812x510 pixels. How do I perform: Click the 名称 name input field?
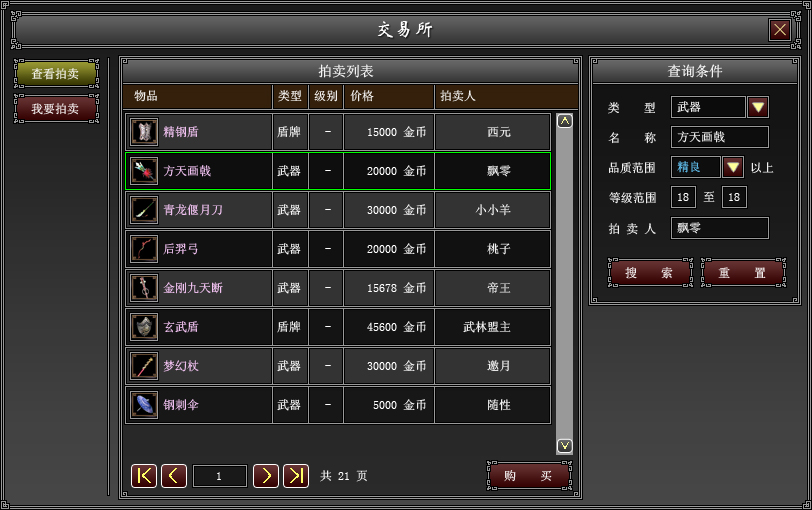[719, 137]
